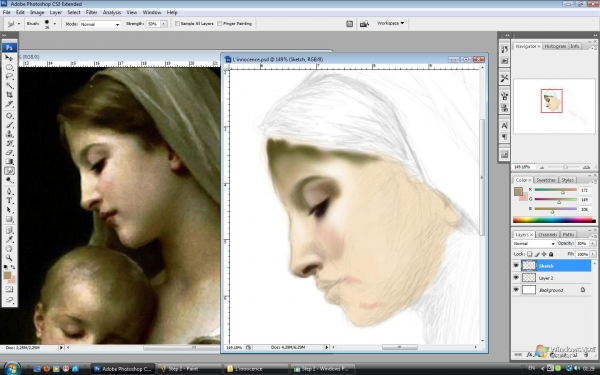Open the Paragraph panel dock icon

pos(504,137)
